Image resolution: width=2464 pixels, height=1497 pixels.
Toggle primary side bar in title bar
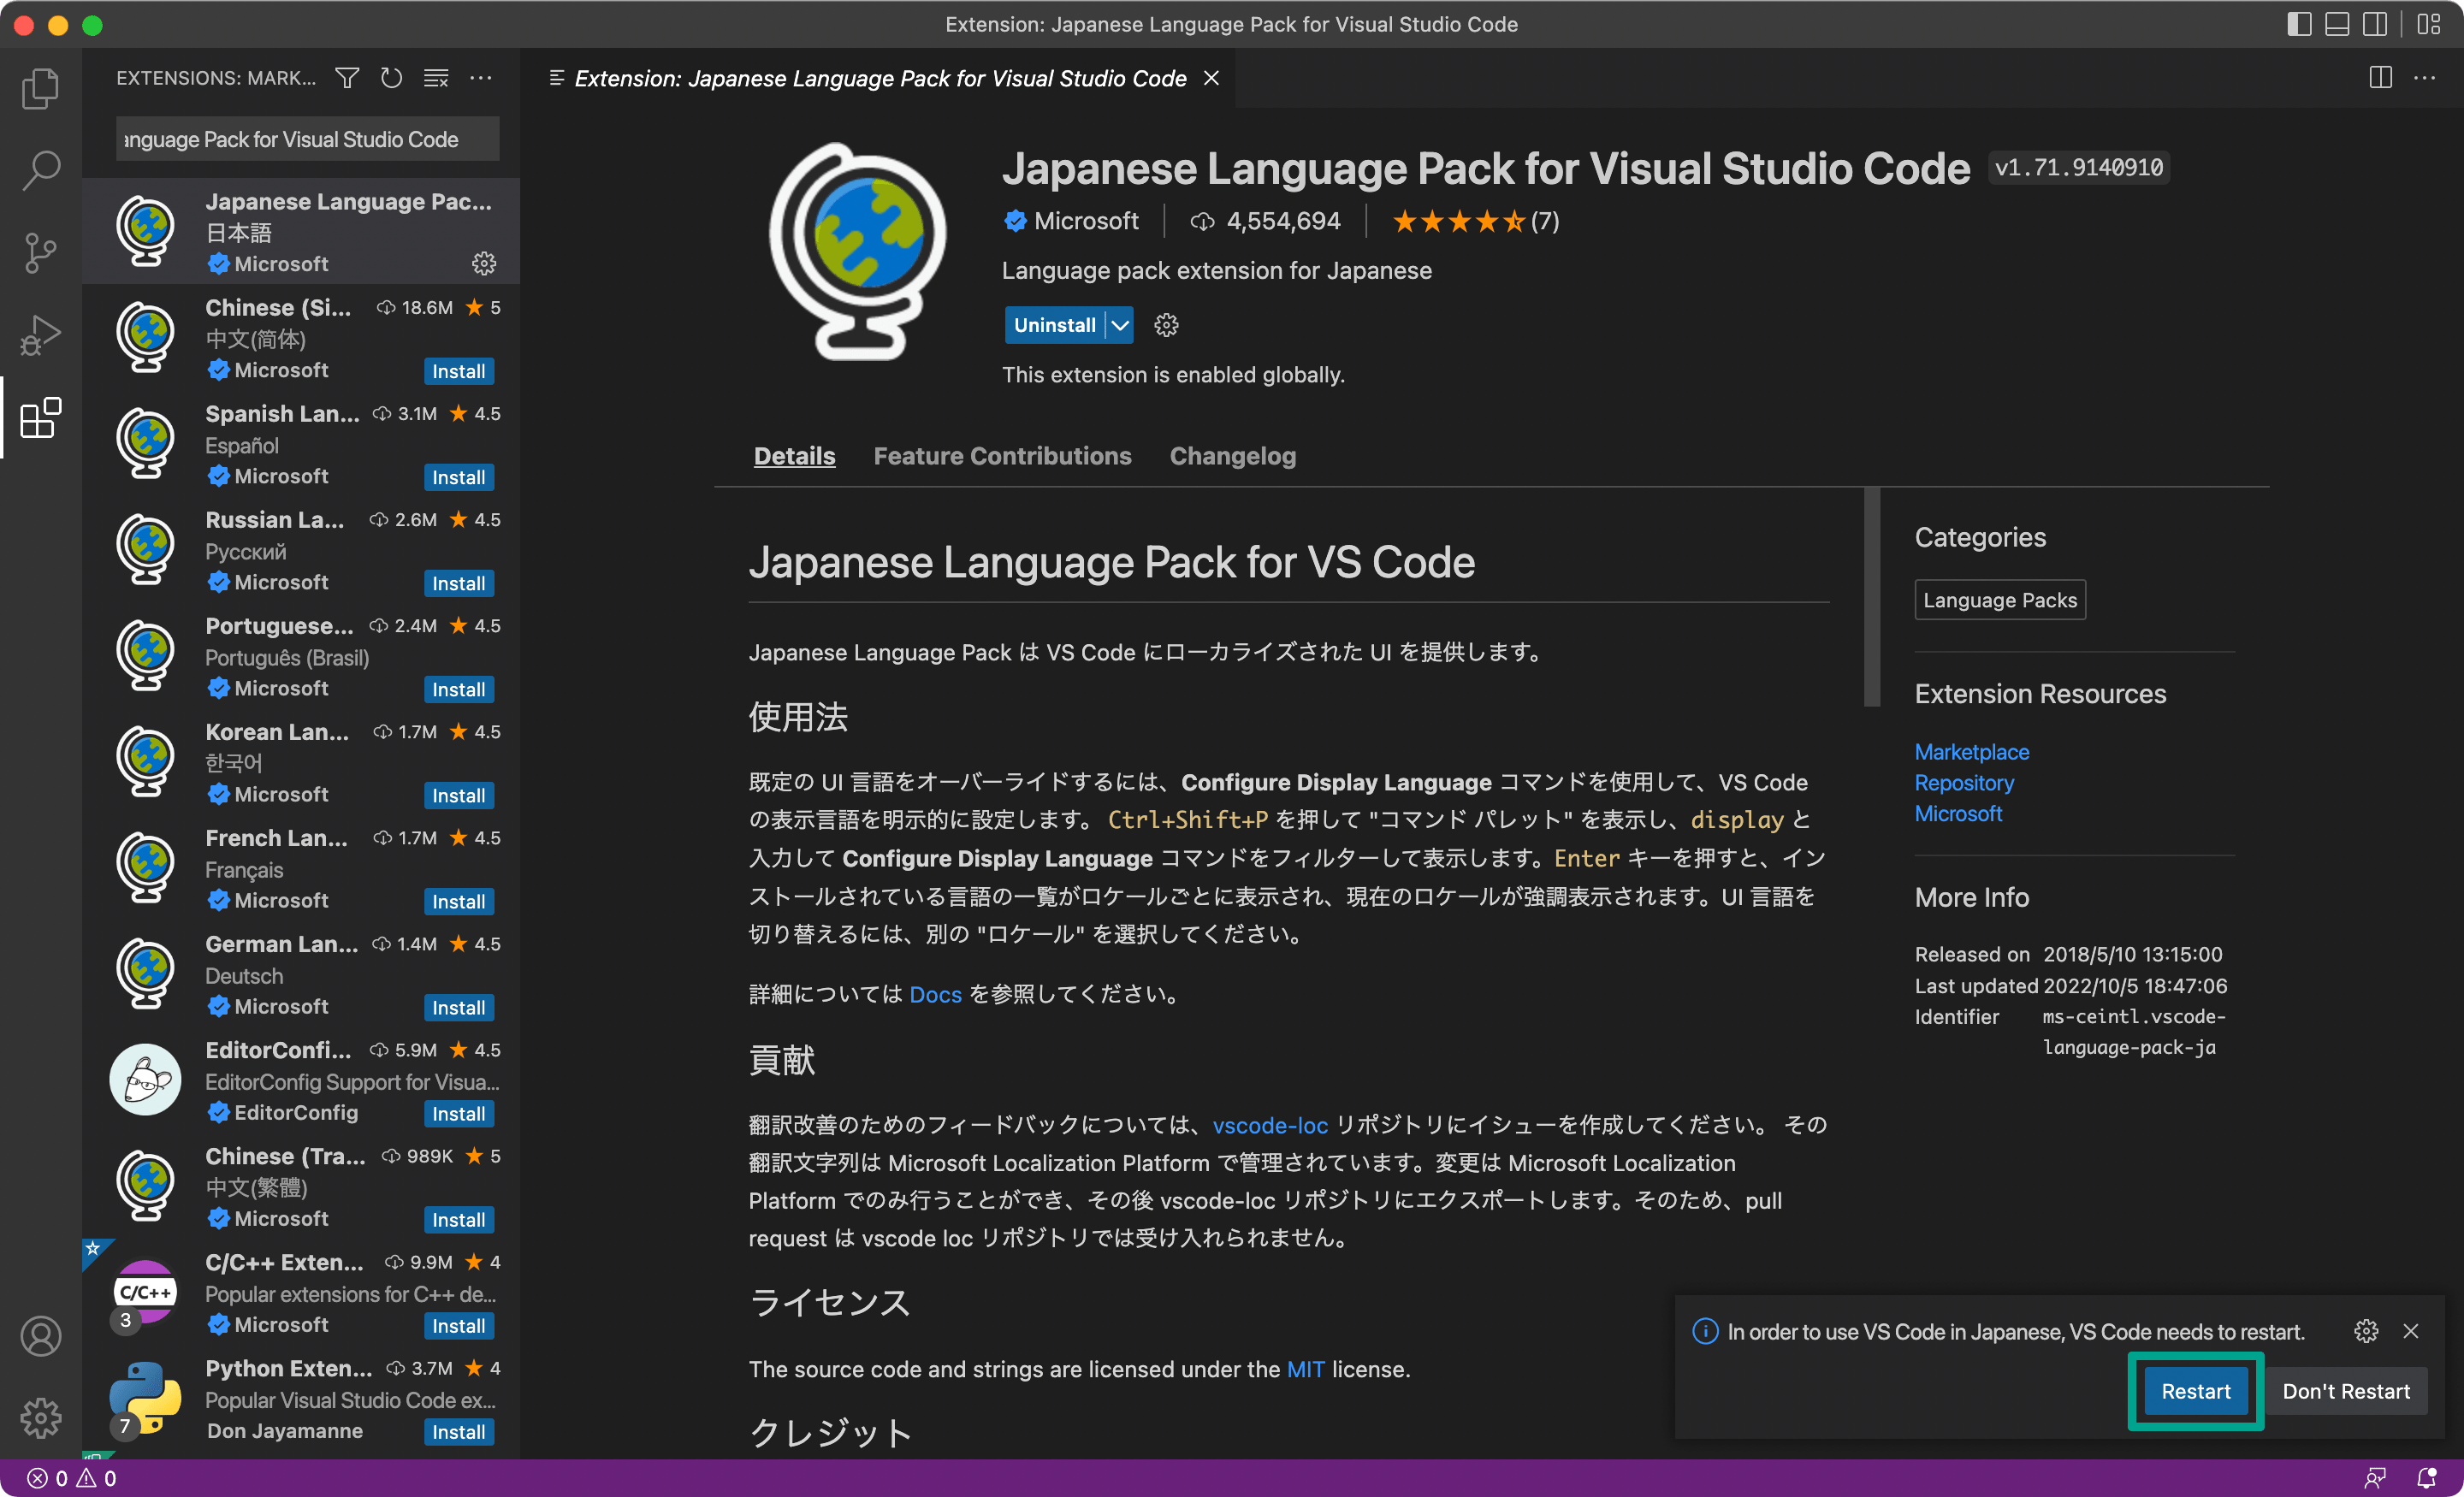[x=2299, y=24]
